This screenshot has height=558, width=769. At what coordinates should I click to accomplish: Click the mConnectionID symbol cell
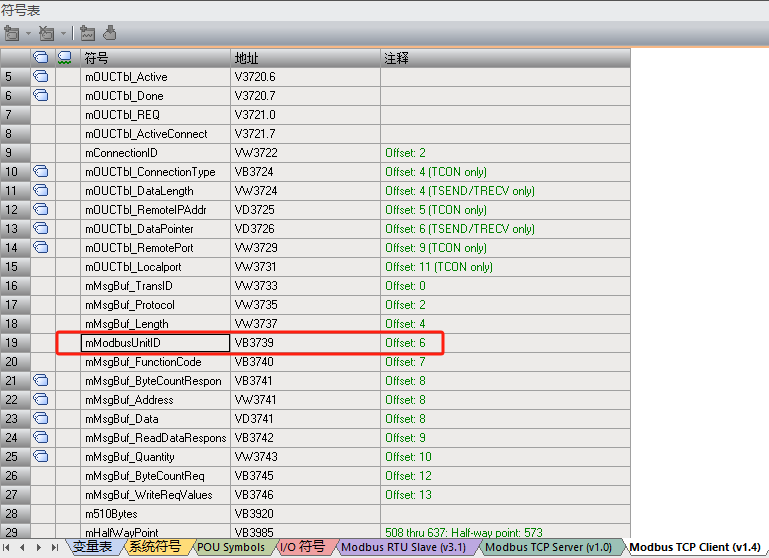tap(155, 152)
